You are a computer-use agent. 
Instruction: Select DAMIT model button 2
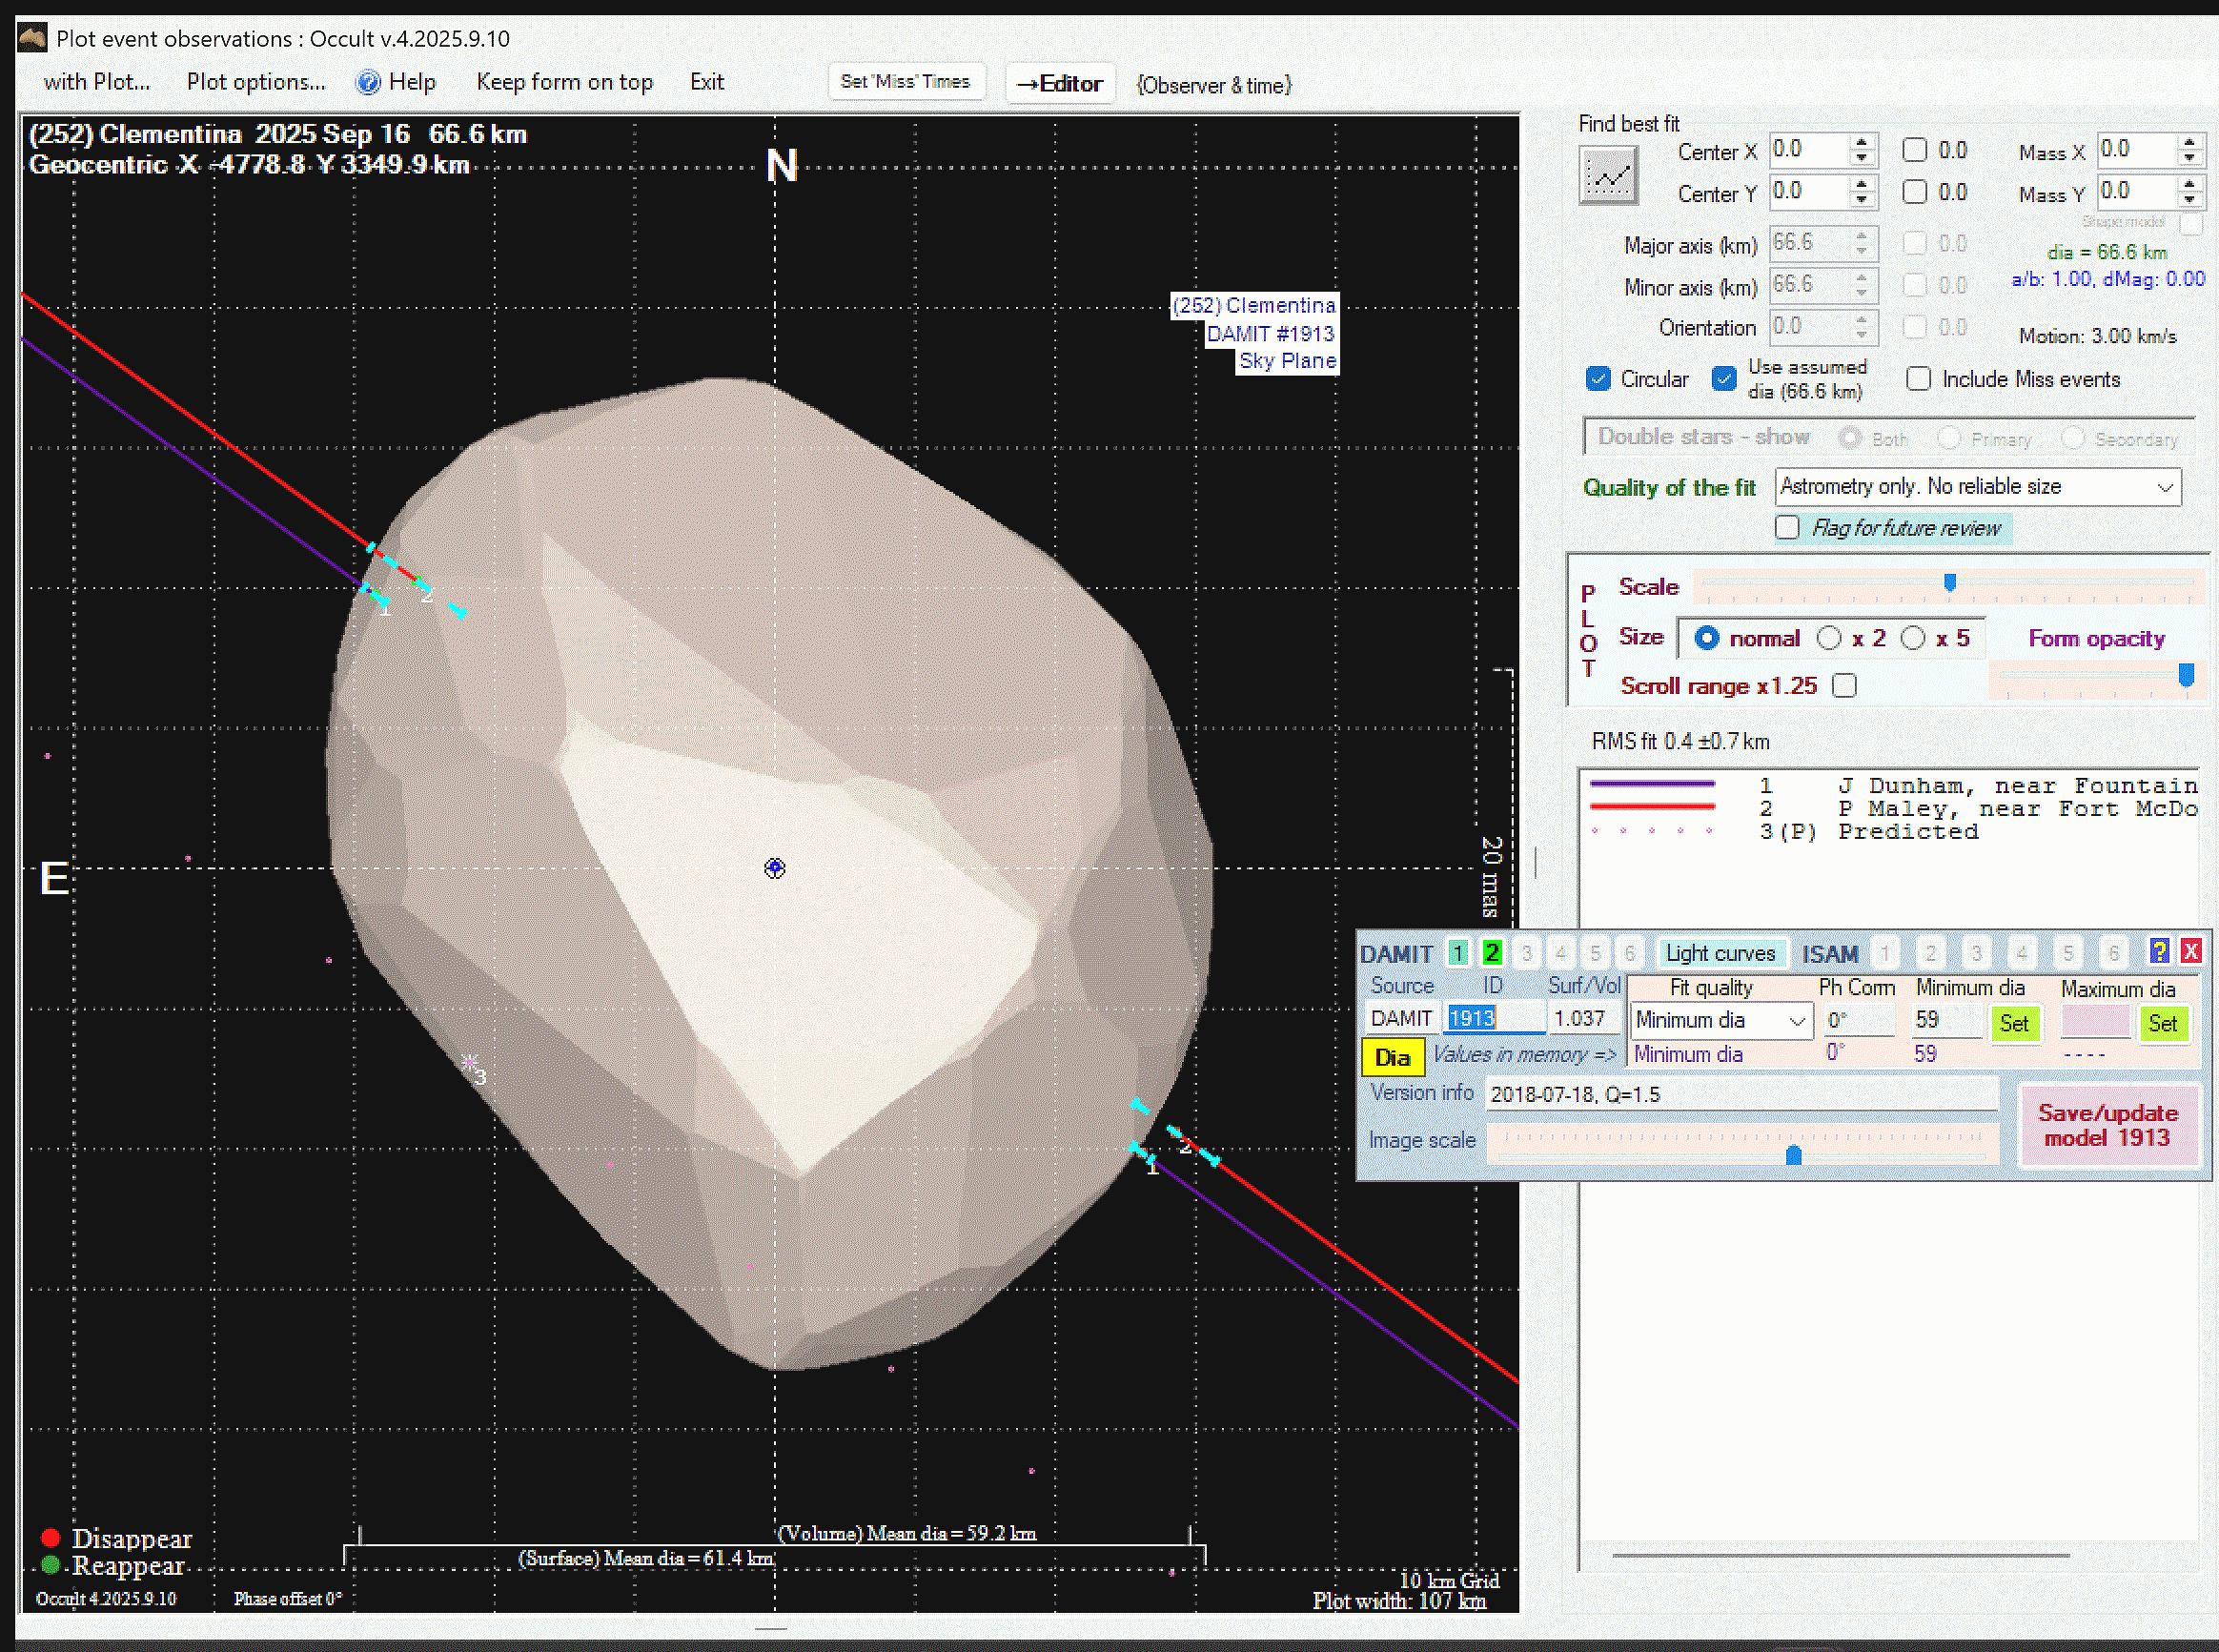click(1491, 953)
